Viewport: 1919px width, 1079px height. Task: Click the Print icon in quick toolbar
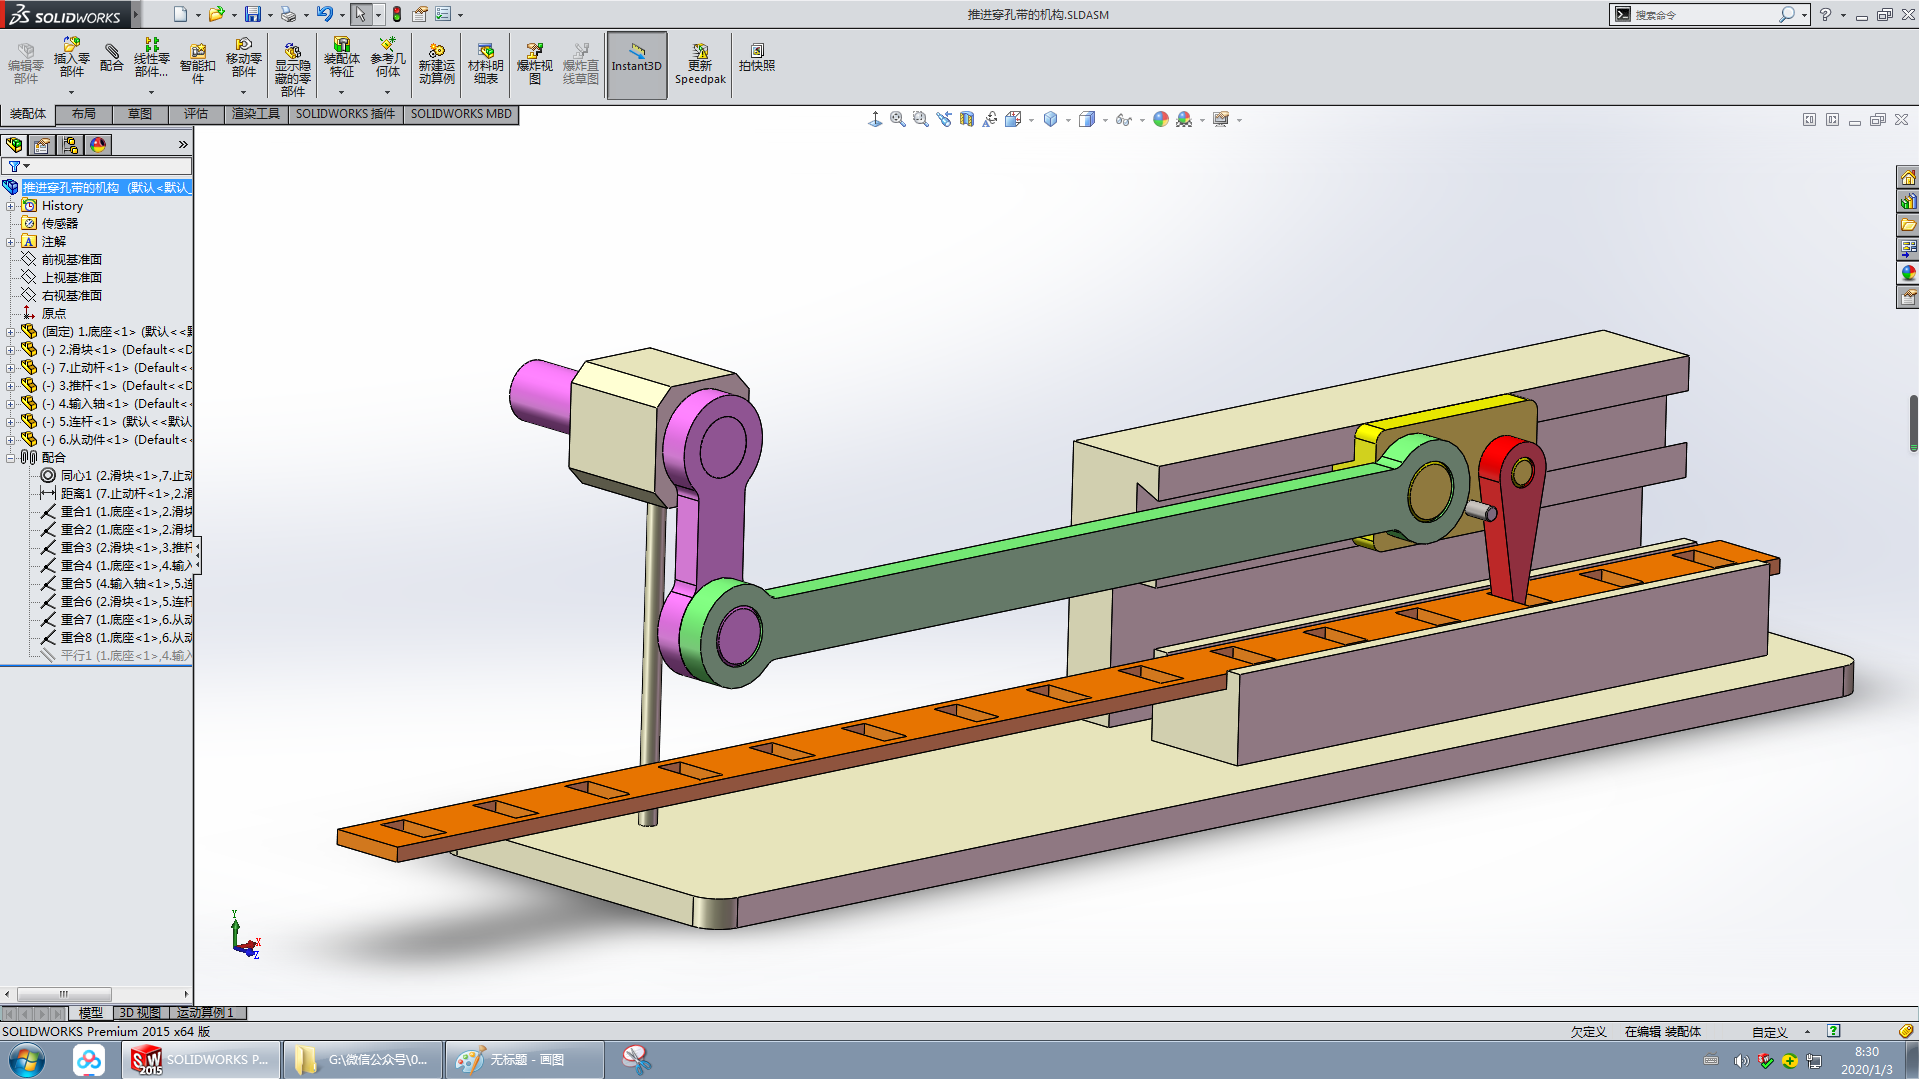pos(288,14)
